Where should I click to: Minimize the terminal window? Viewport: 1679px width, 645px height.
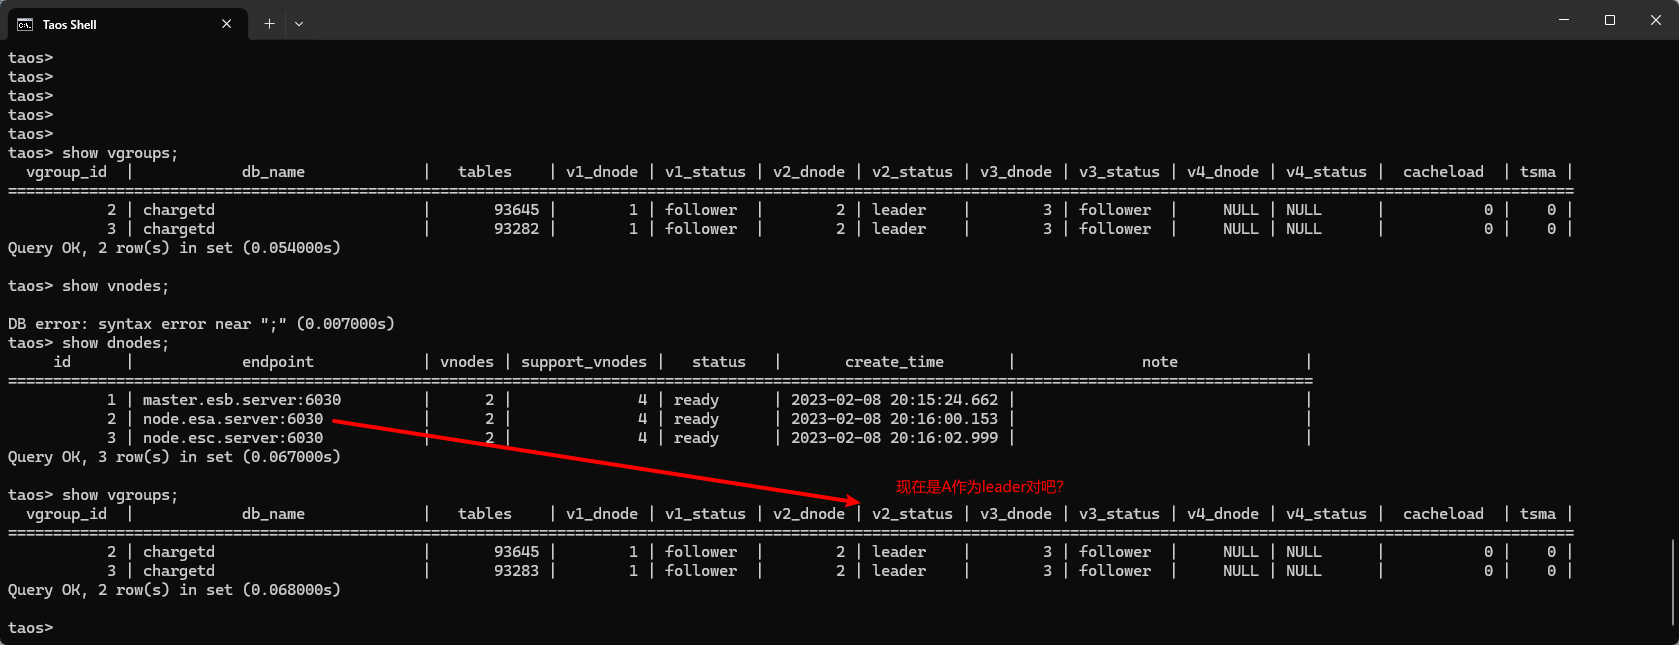click(1564, 20)
